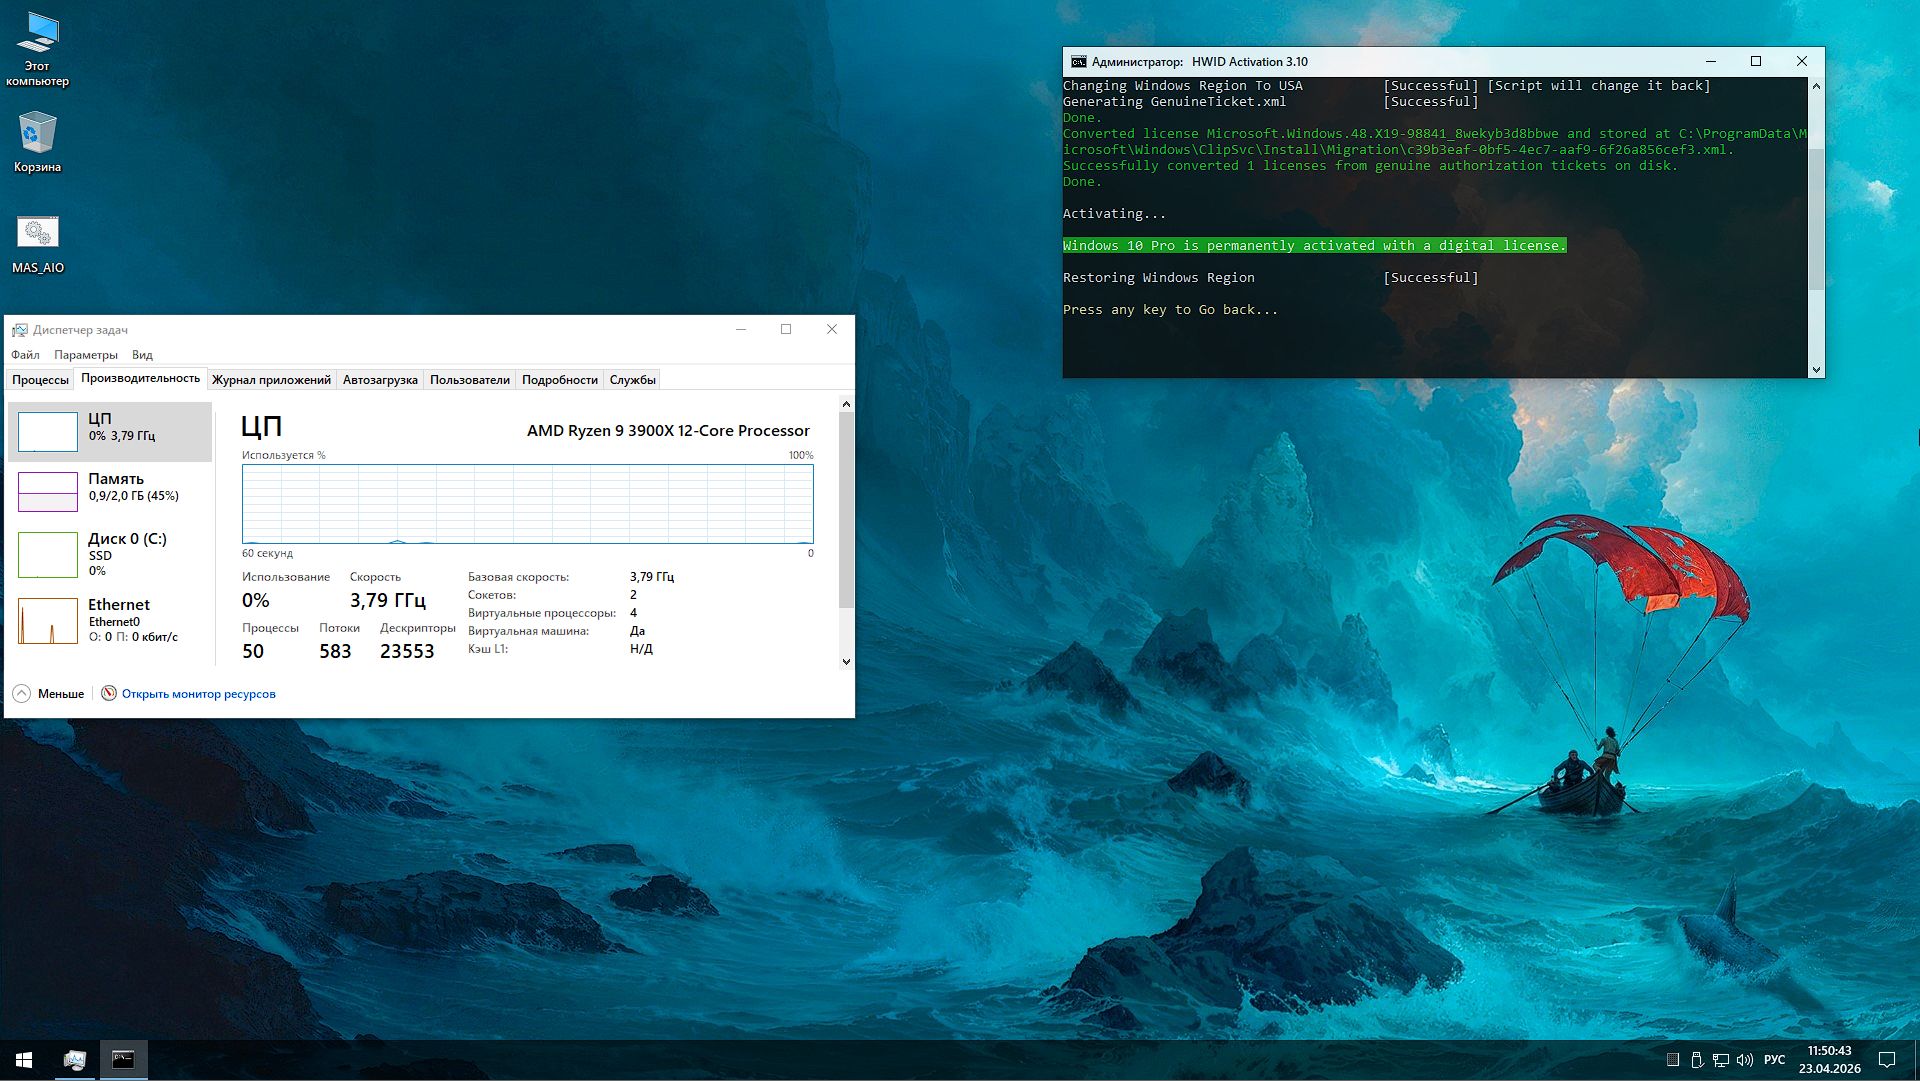Select Ethernet in the performance sidebar
1920x1081 pixels.
click(x=110, y=618)
